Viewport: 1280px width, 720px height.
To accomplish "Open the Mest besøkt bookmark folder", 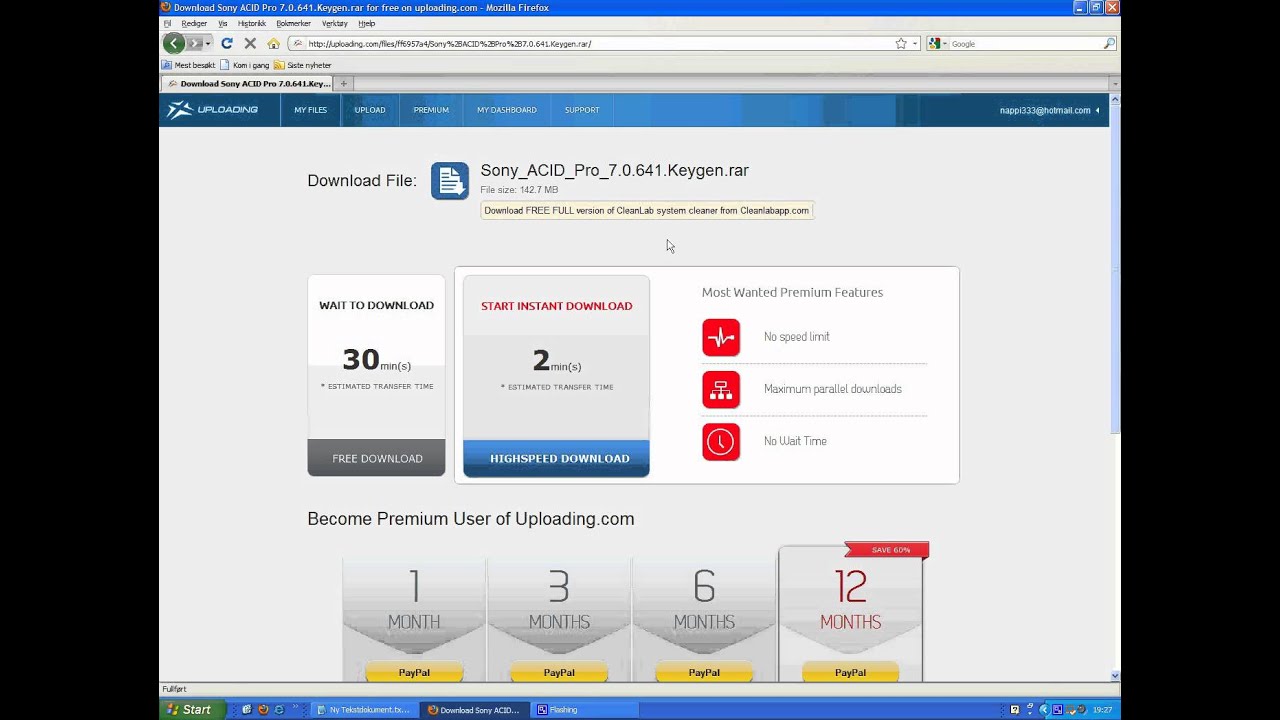I will [x=189, y=65].
